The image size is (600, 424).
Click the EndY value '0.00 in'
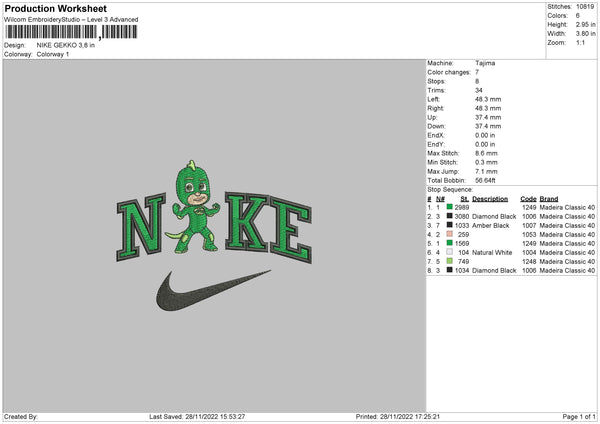(x=485, y=144)
